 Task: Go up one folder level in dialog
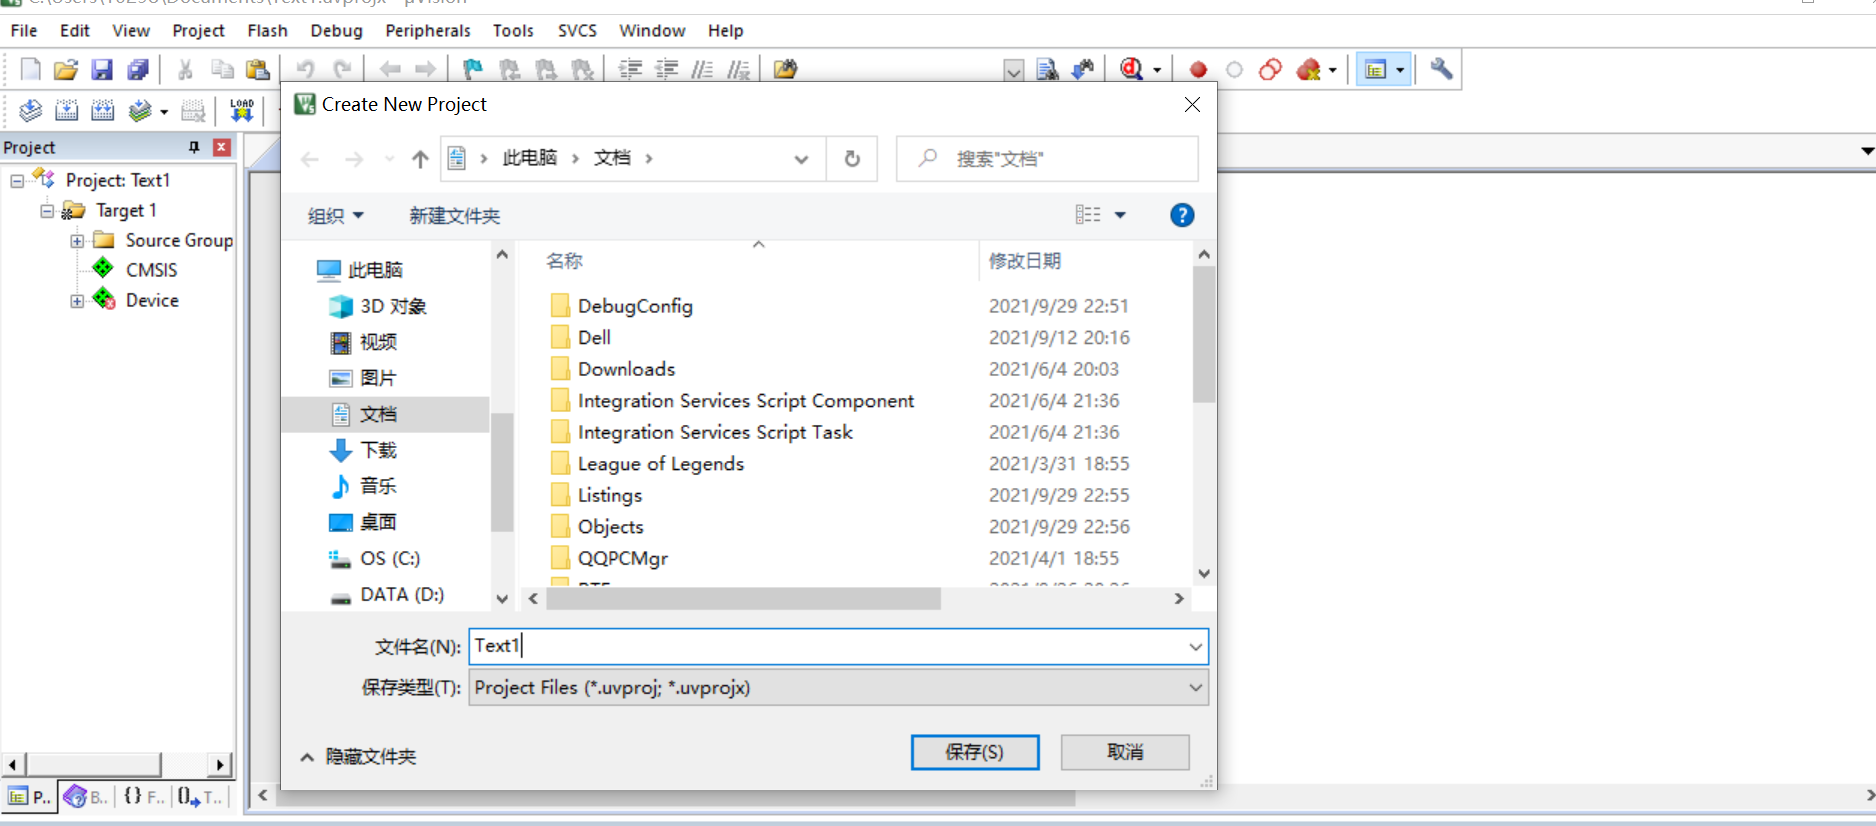[x=420, y=158]
